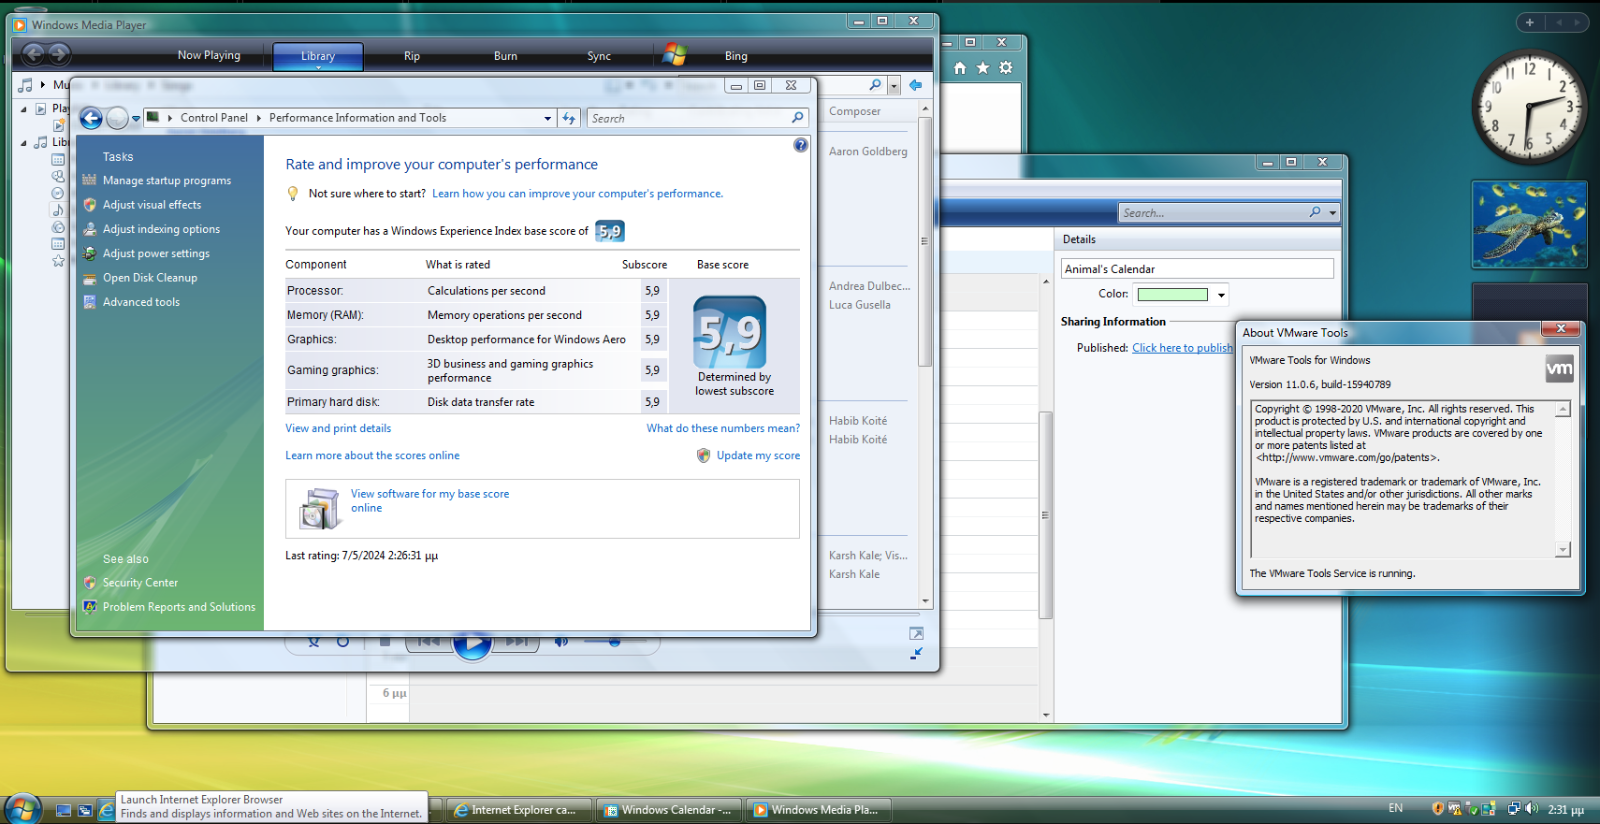
Task: Adjust the Media Player volume slider
Action: [x=614, y=642]
